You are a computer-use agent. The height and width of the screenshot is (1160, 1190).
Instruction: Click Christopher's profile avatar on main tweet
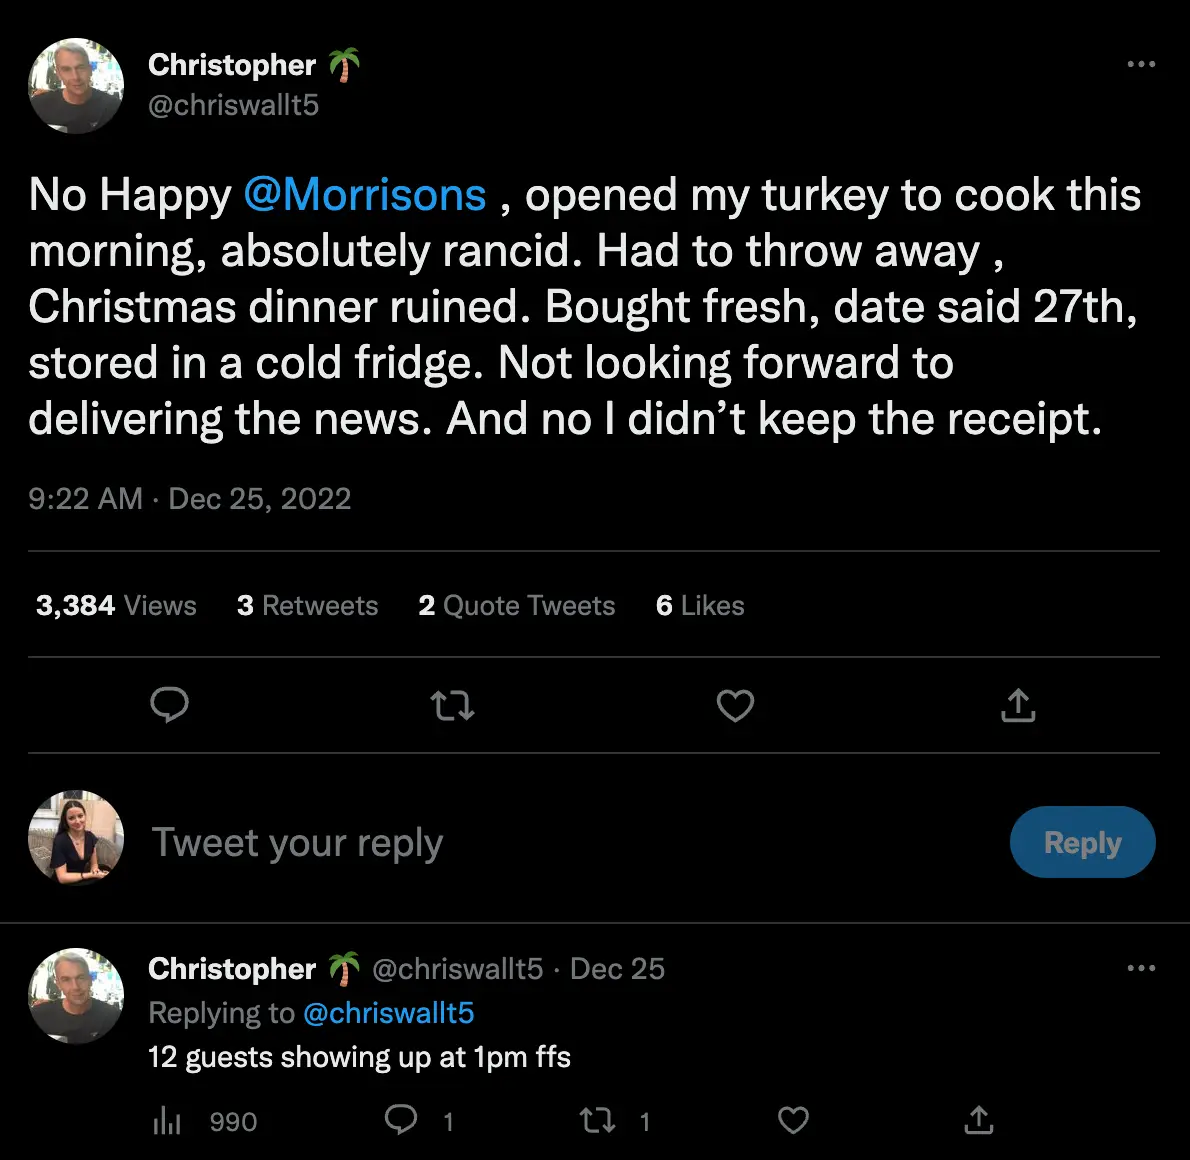[x=75, y=86]
